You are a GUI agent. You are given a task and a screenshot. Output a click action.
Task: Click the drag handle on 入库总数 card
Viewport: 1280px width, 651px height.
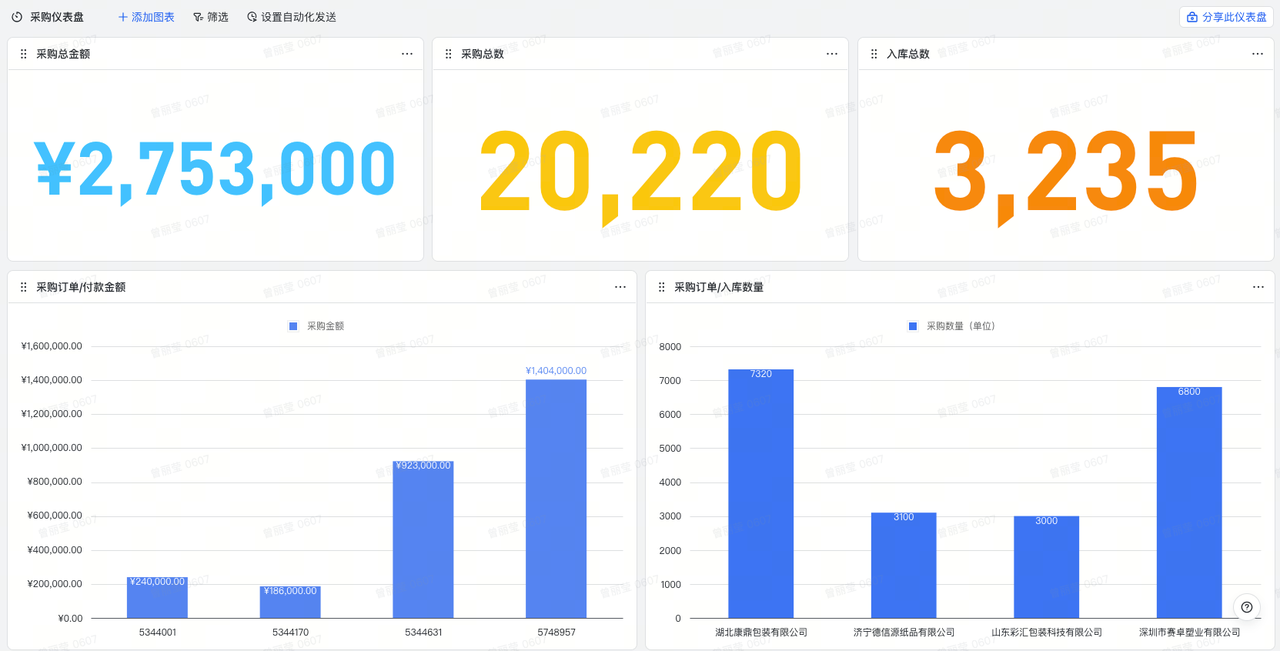[x=874, y=54]
